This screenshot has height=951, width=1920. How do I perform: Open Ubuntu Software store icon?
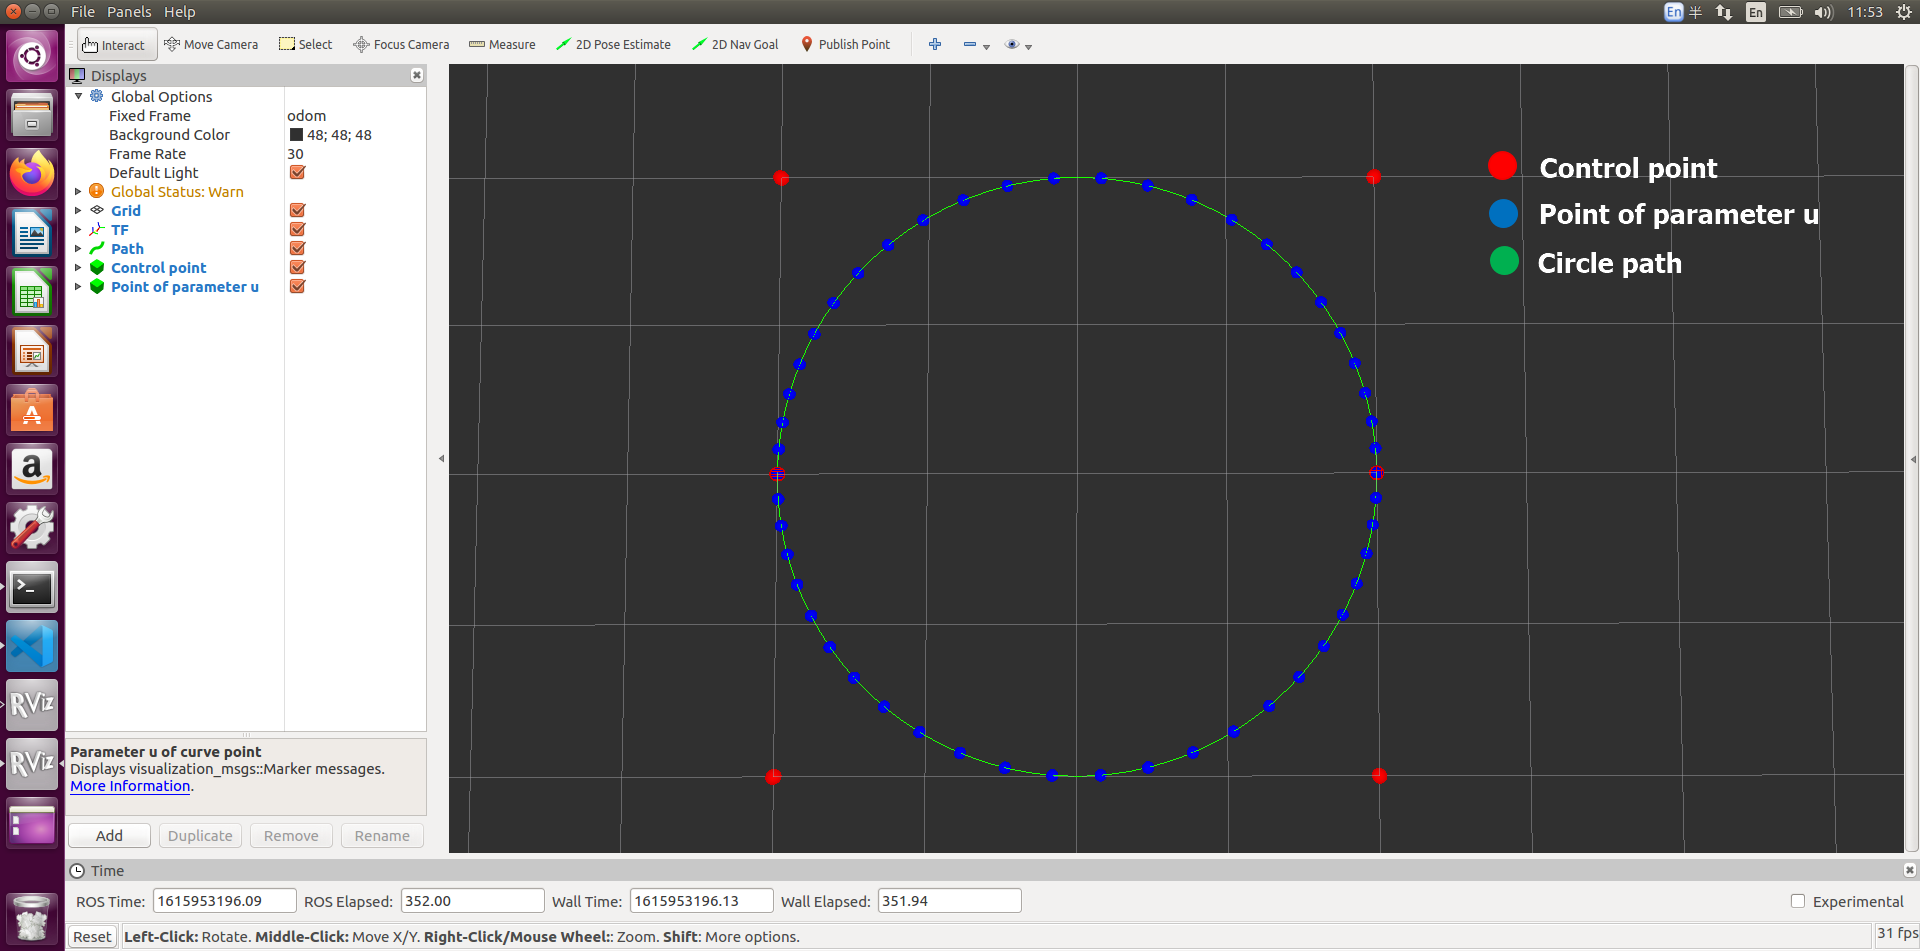pyautogui.click(x=32, y=410)
